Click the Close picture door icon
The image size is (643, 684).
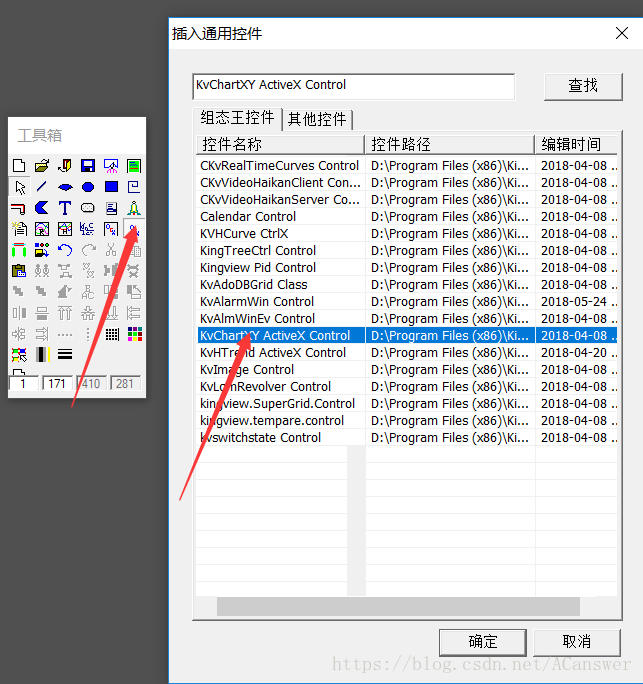pos(65,166)
